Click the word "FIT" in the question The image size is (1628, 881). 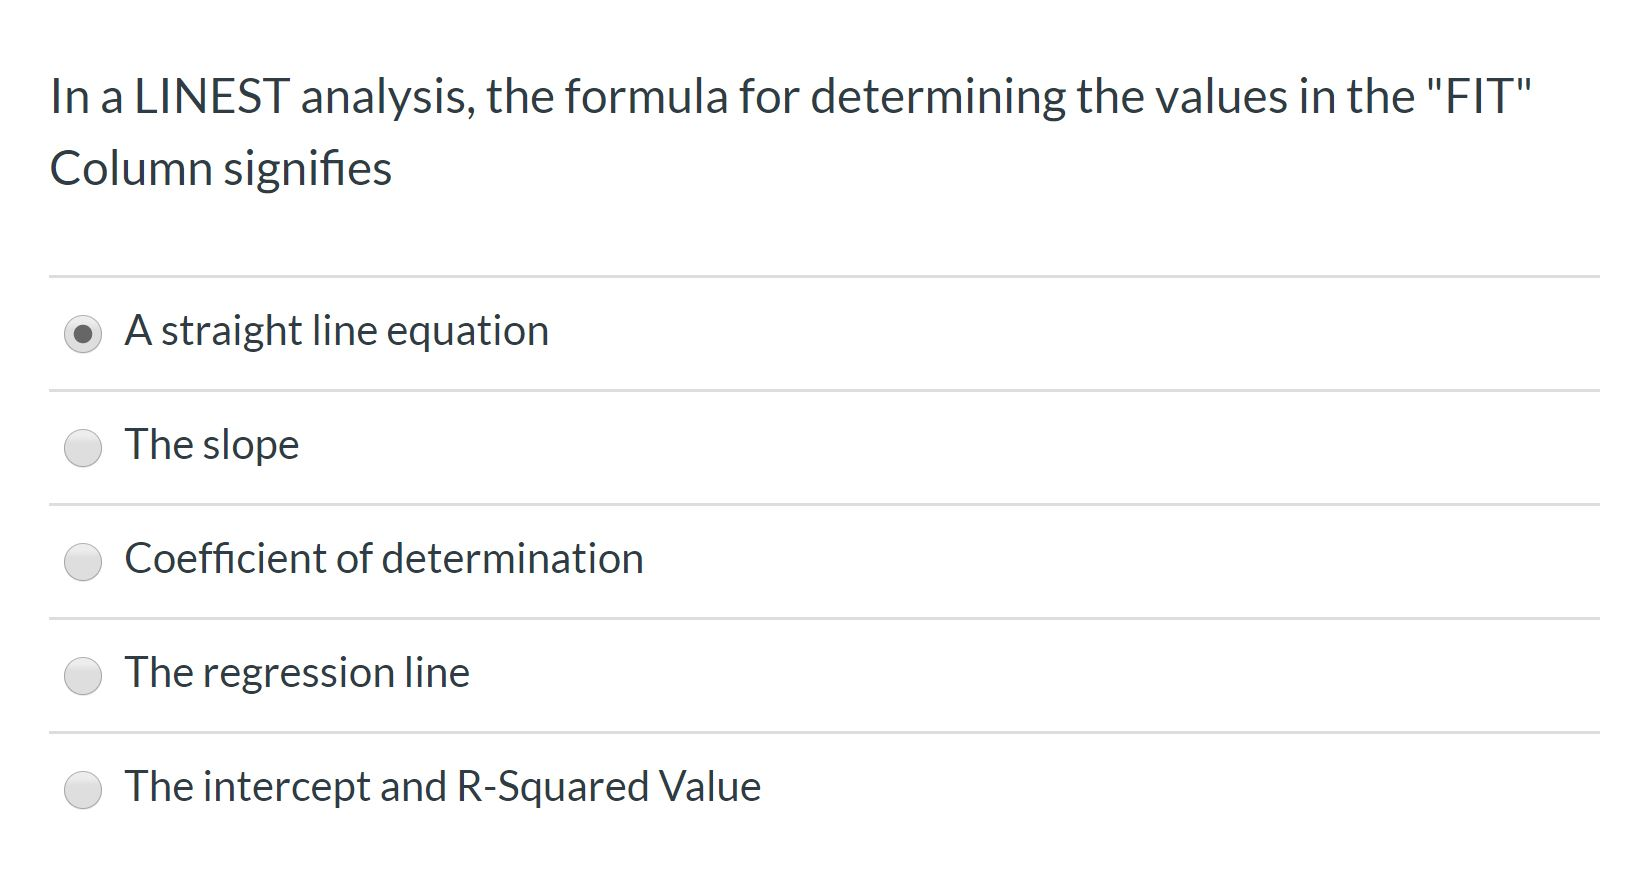pyautogui.click(x=1480, y=95)
